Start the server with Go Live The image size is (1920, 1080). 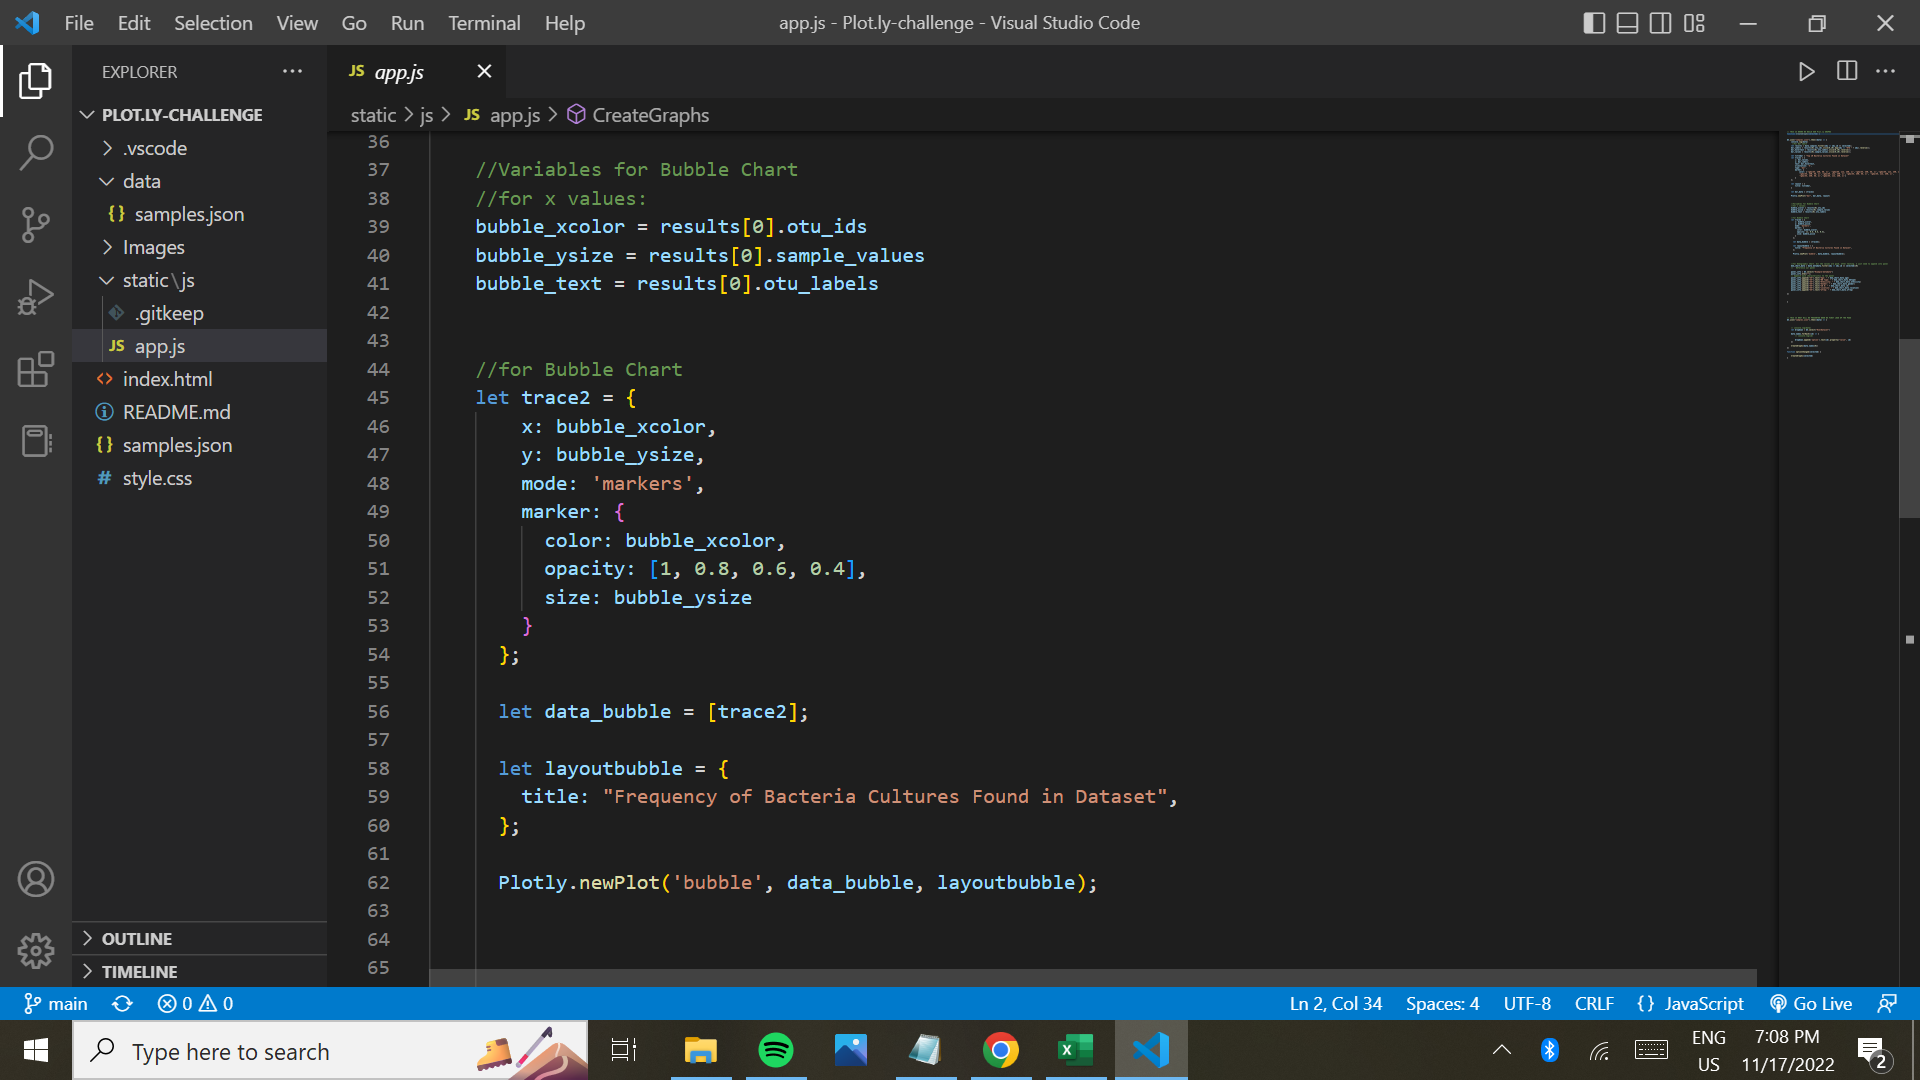click(1810, 1003)
